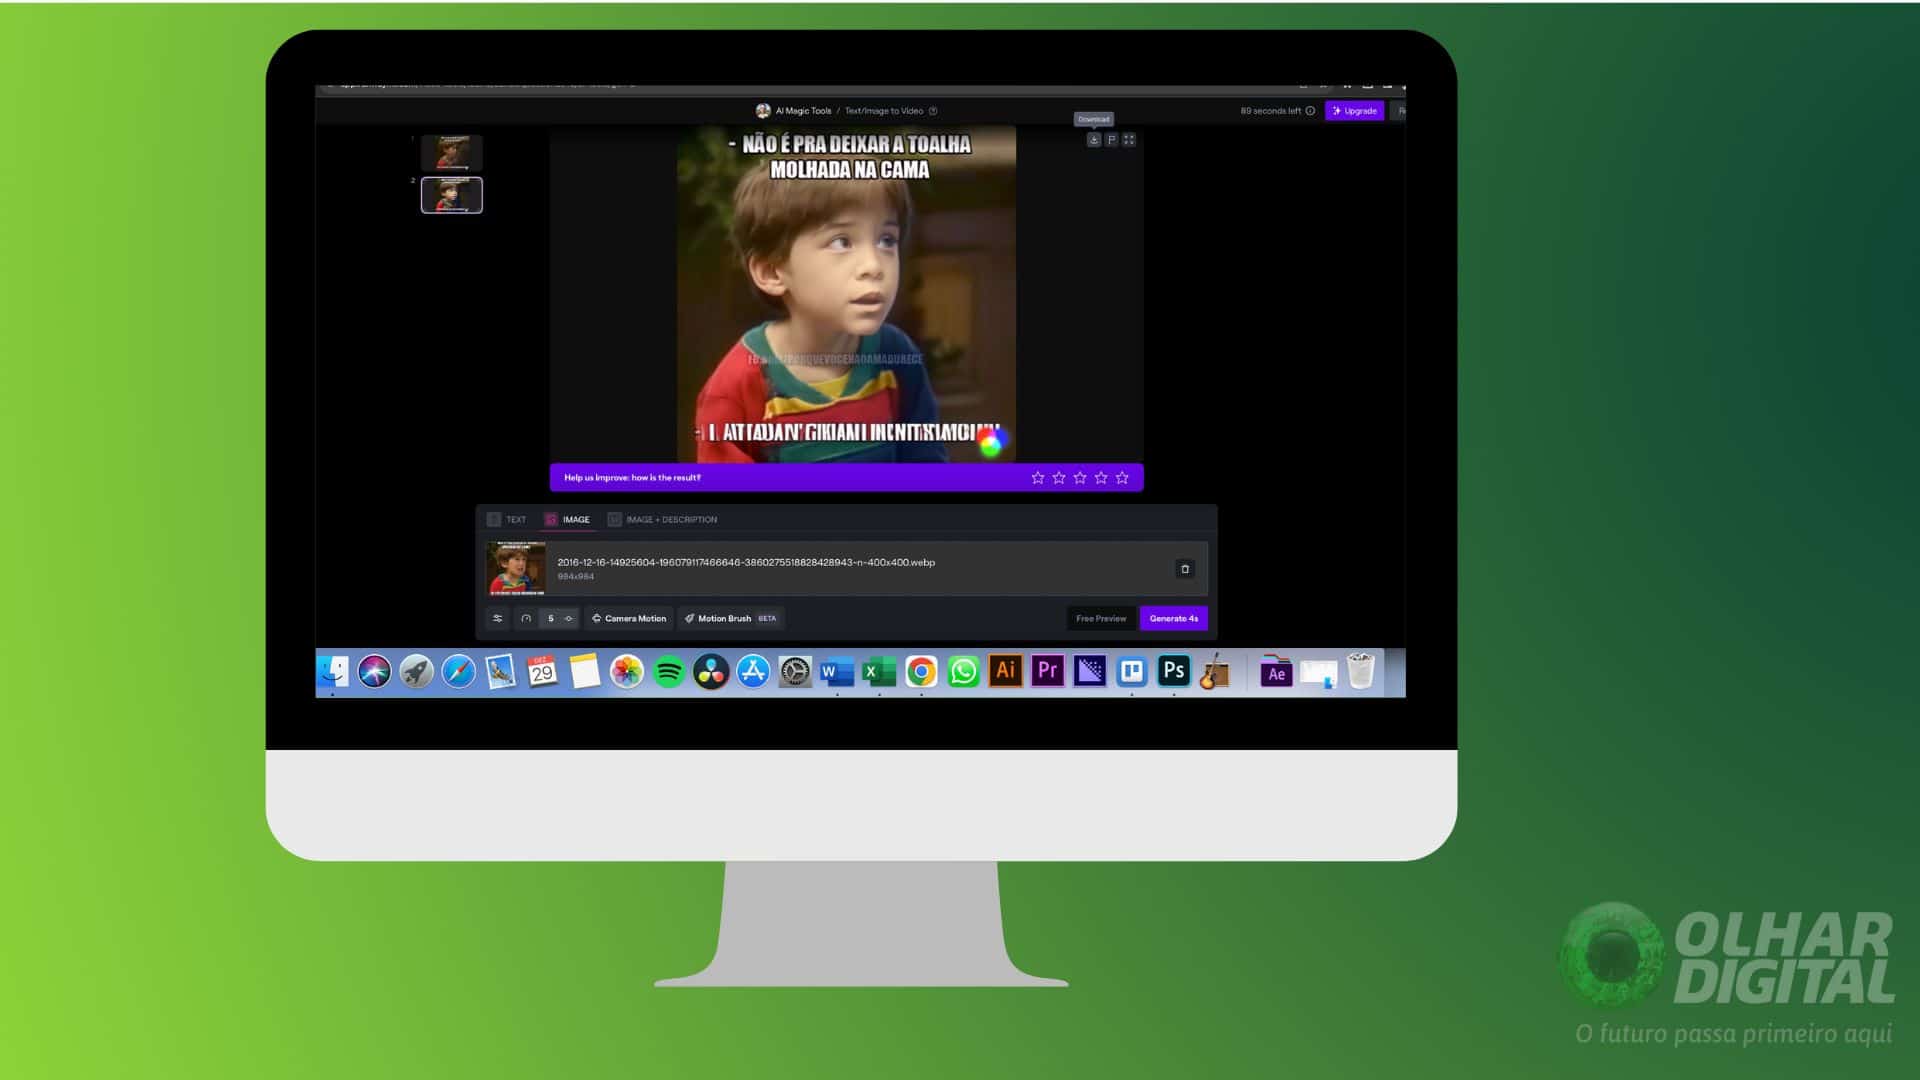Viewport: 1920px width, 1080px height.
Task: Rate the result with five stars
Action: [1122, 478]
